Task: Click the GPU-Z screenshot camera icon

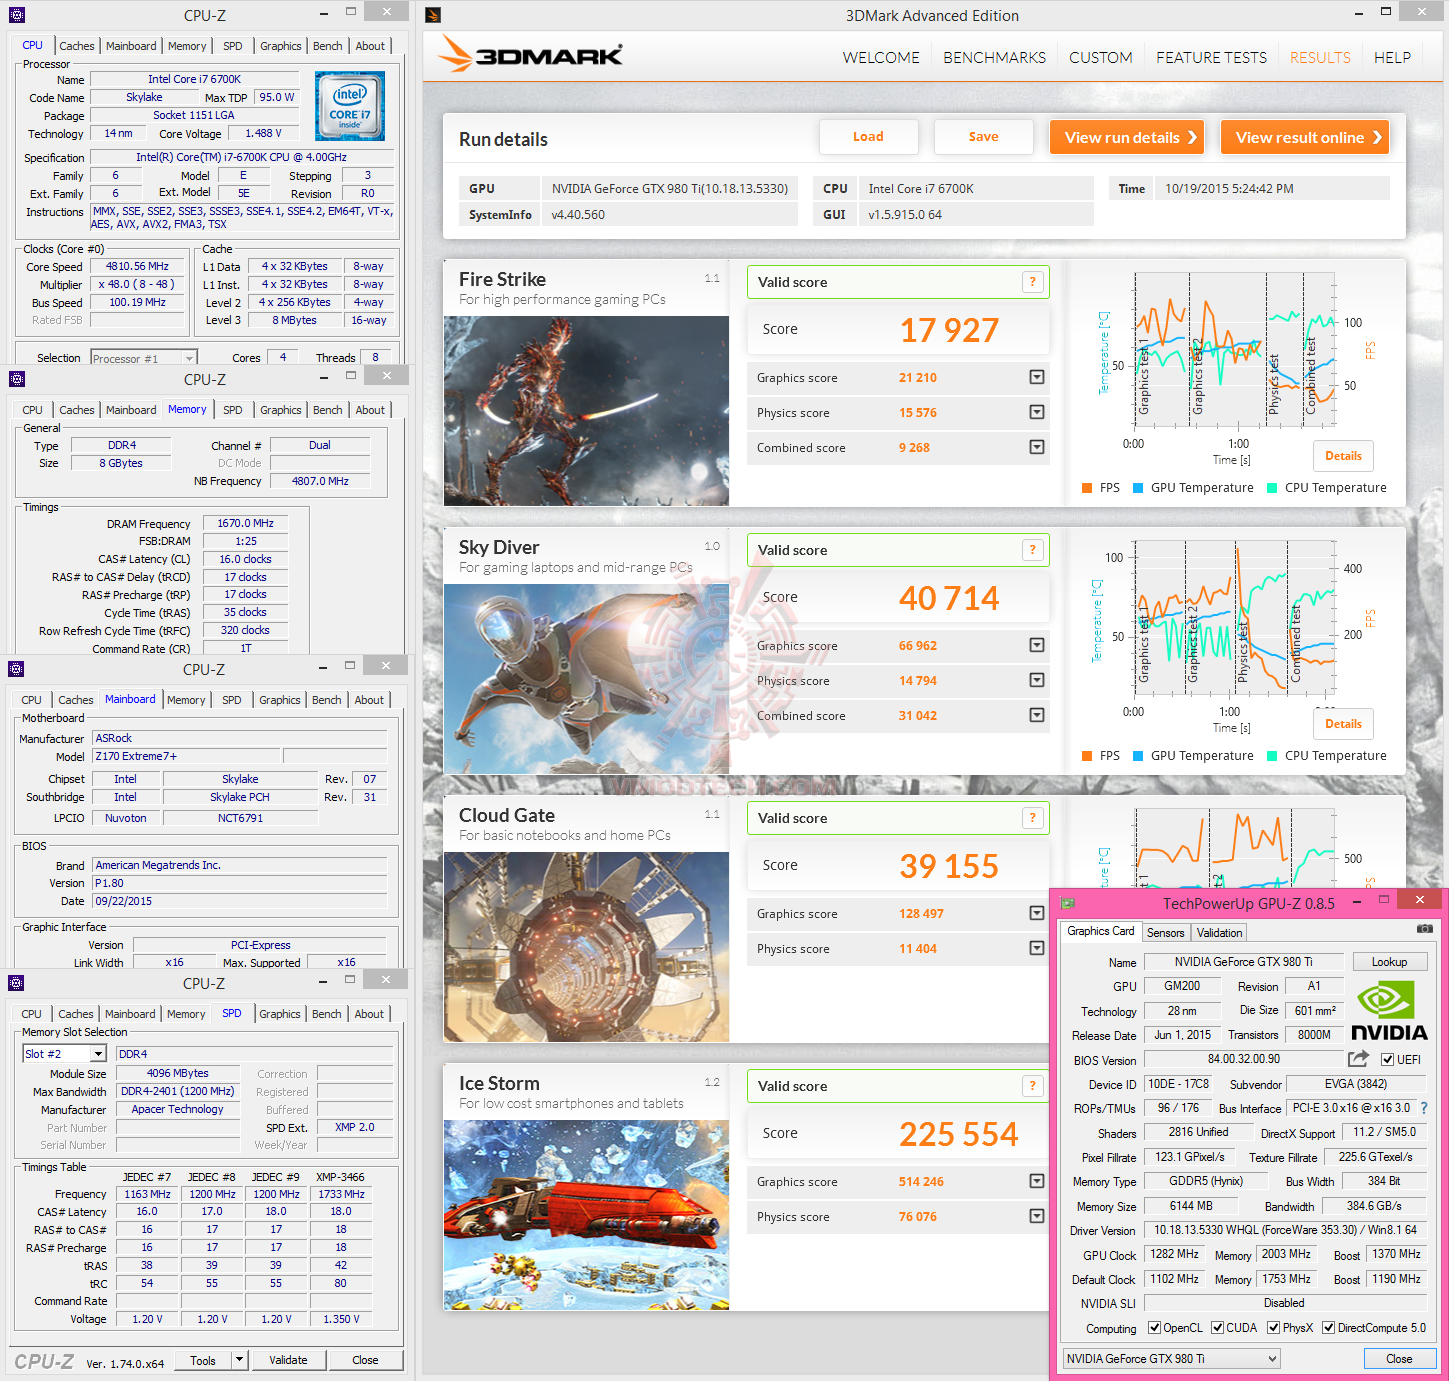Action: [1425, 929]
